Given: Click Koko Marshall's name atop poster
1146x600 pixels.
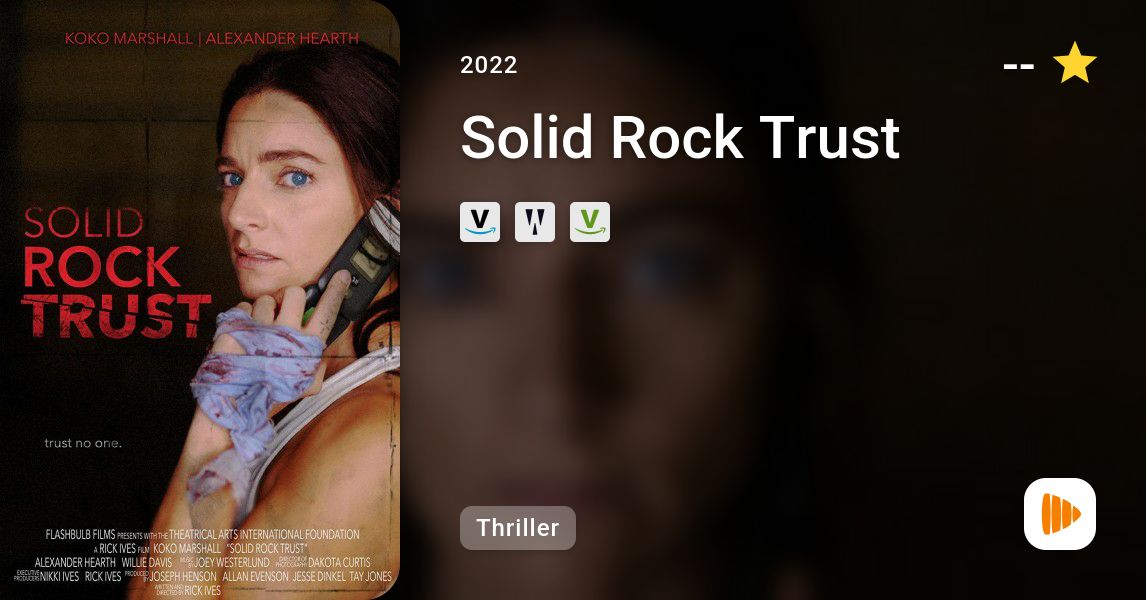Looking at the screenshot, I should (129, 39).
